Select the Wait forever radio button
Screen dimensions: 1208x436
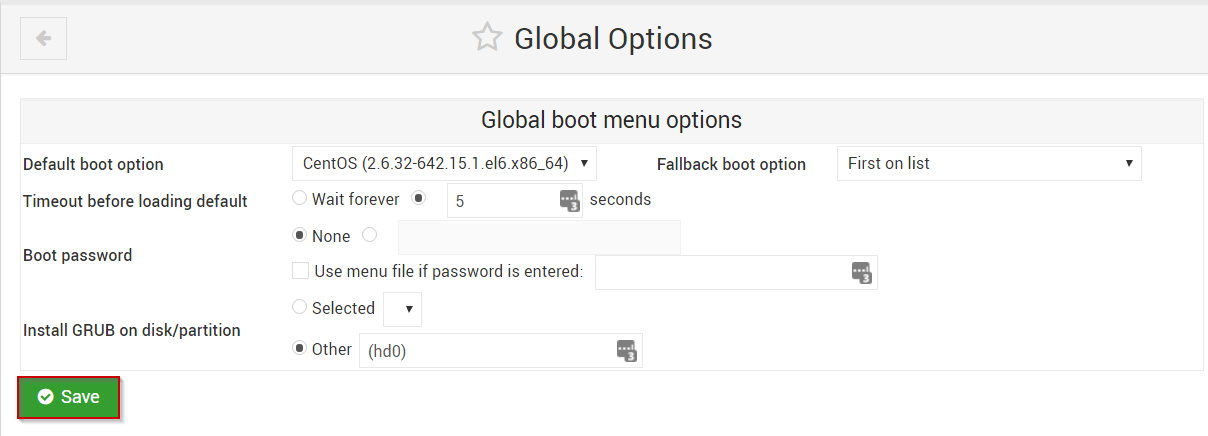(x=299, y=198)
